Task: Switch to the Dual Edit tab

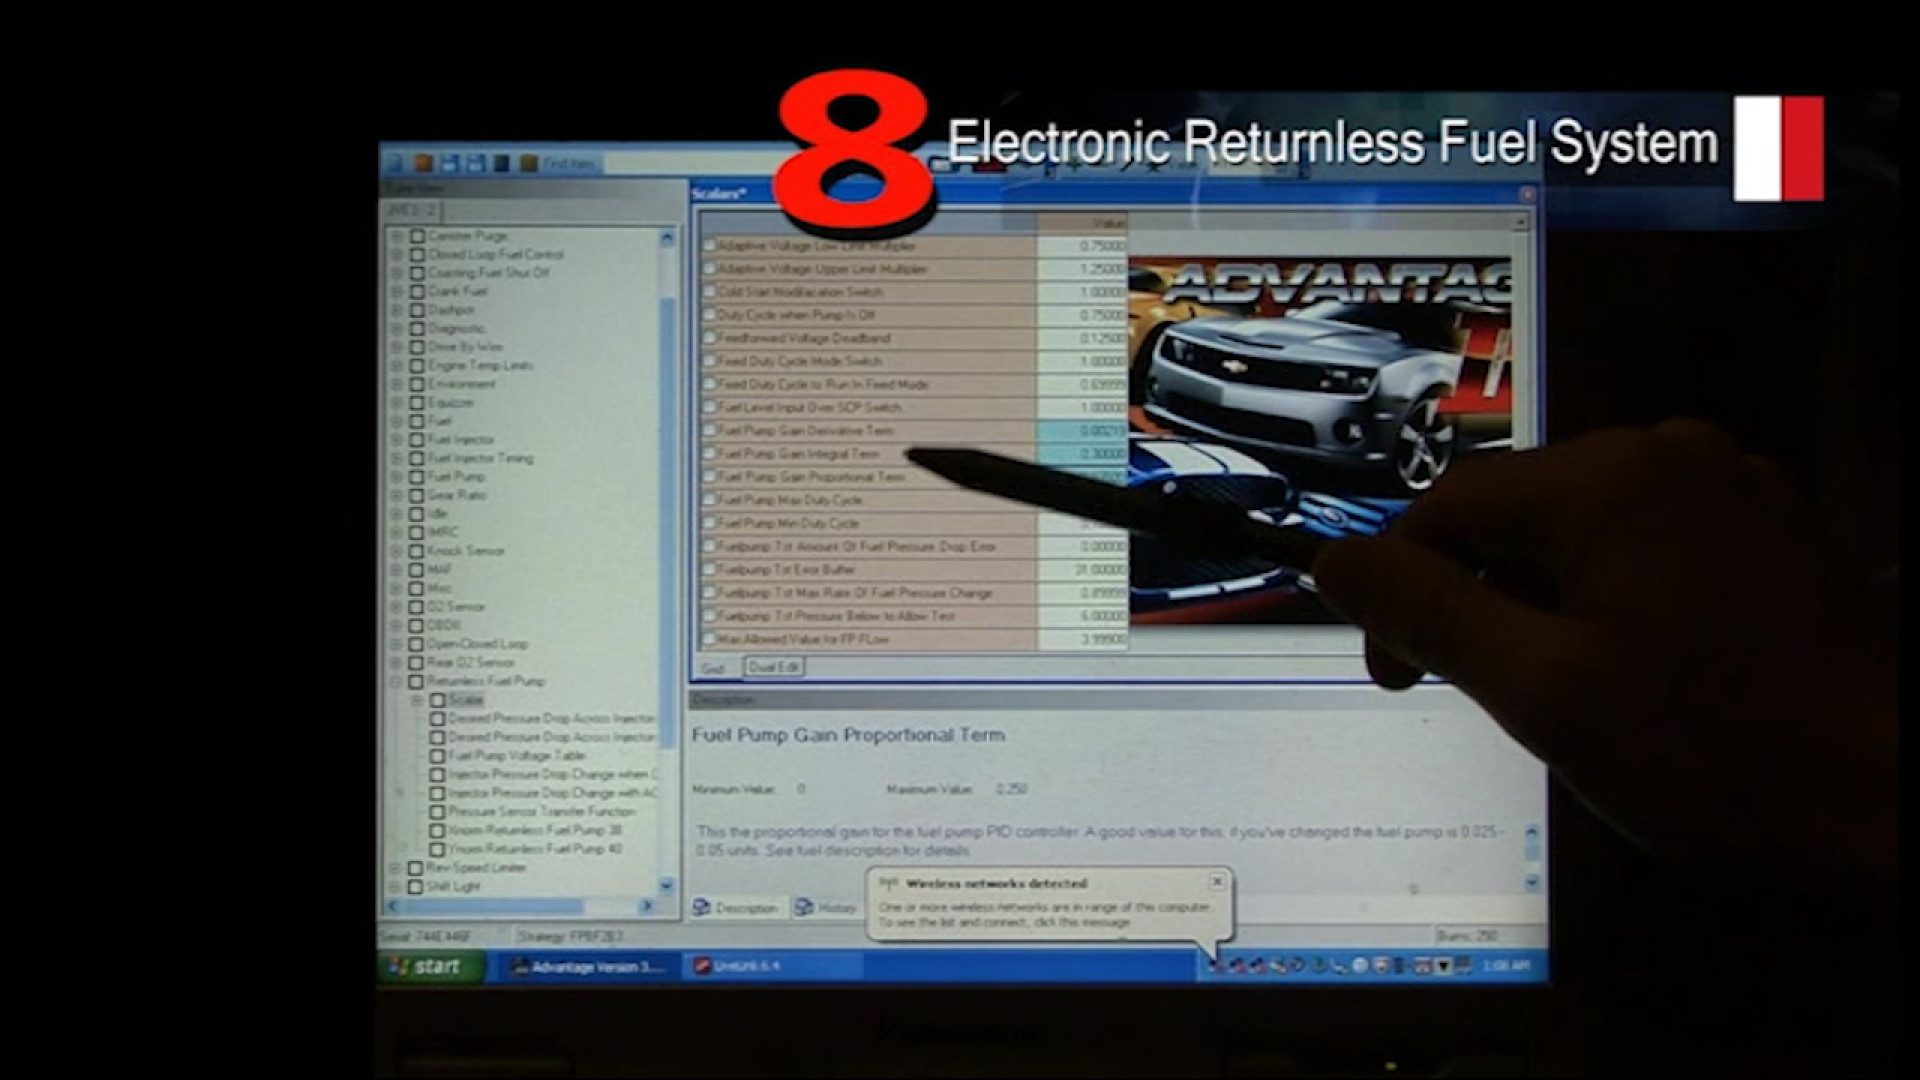Action: [x=773, y=666]
